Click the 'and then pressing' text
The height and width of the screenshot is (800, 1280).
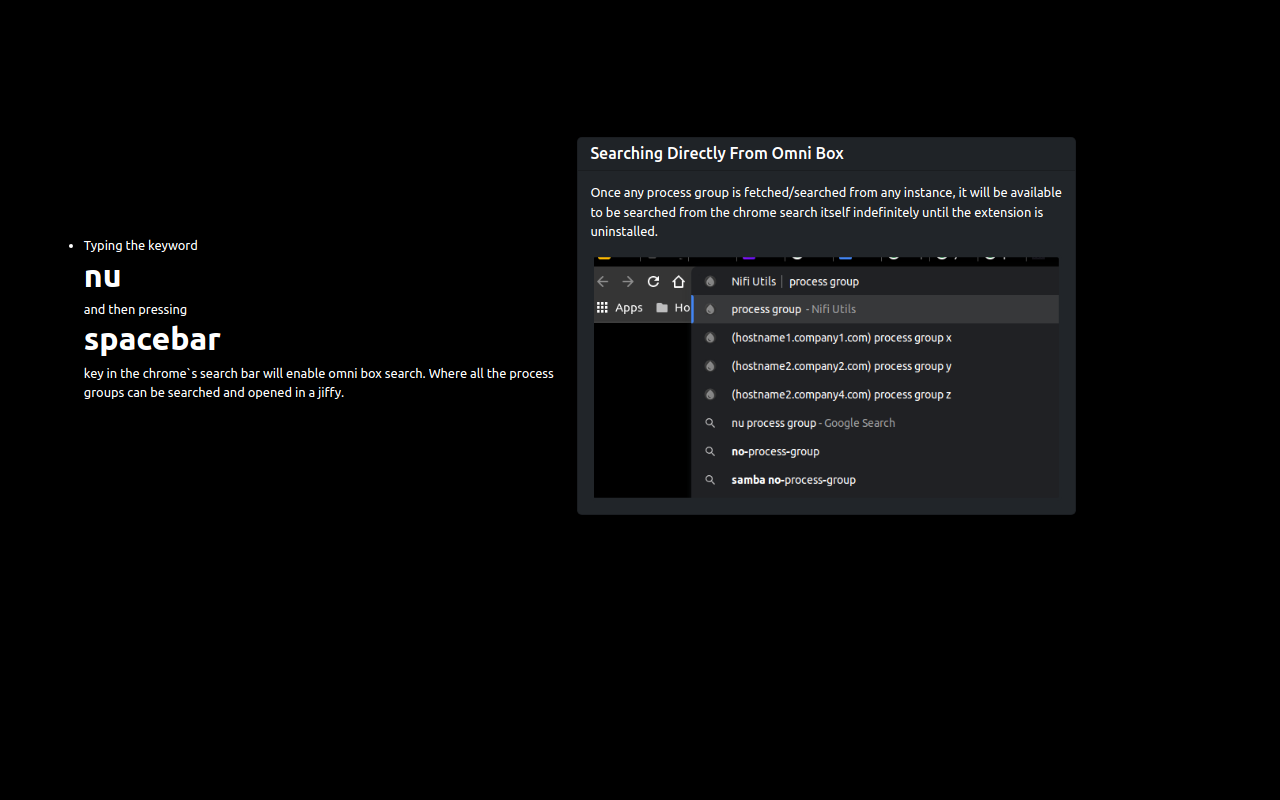tap(135, 309)
